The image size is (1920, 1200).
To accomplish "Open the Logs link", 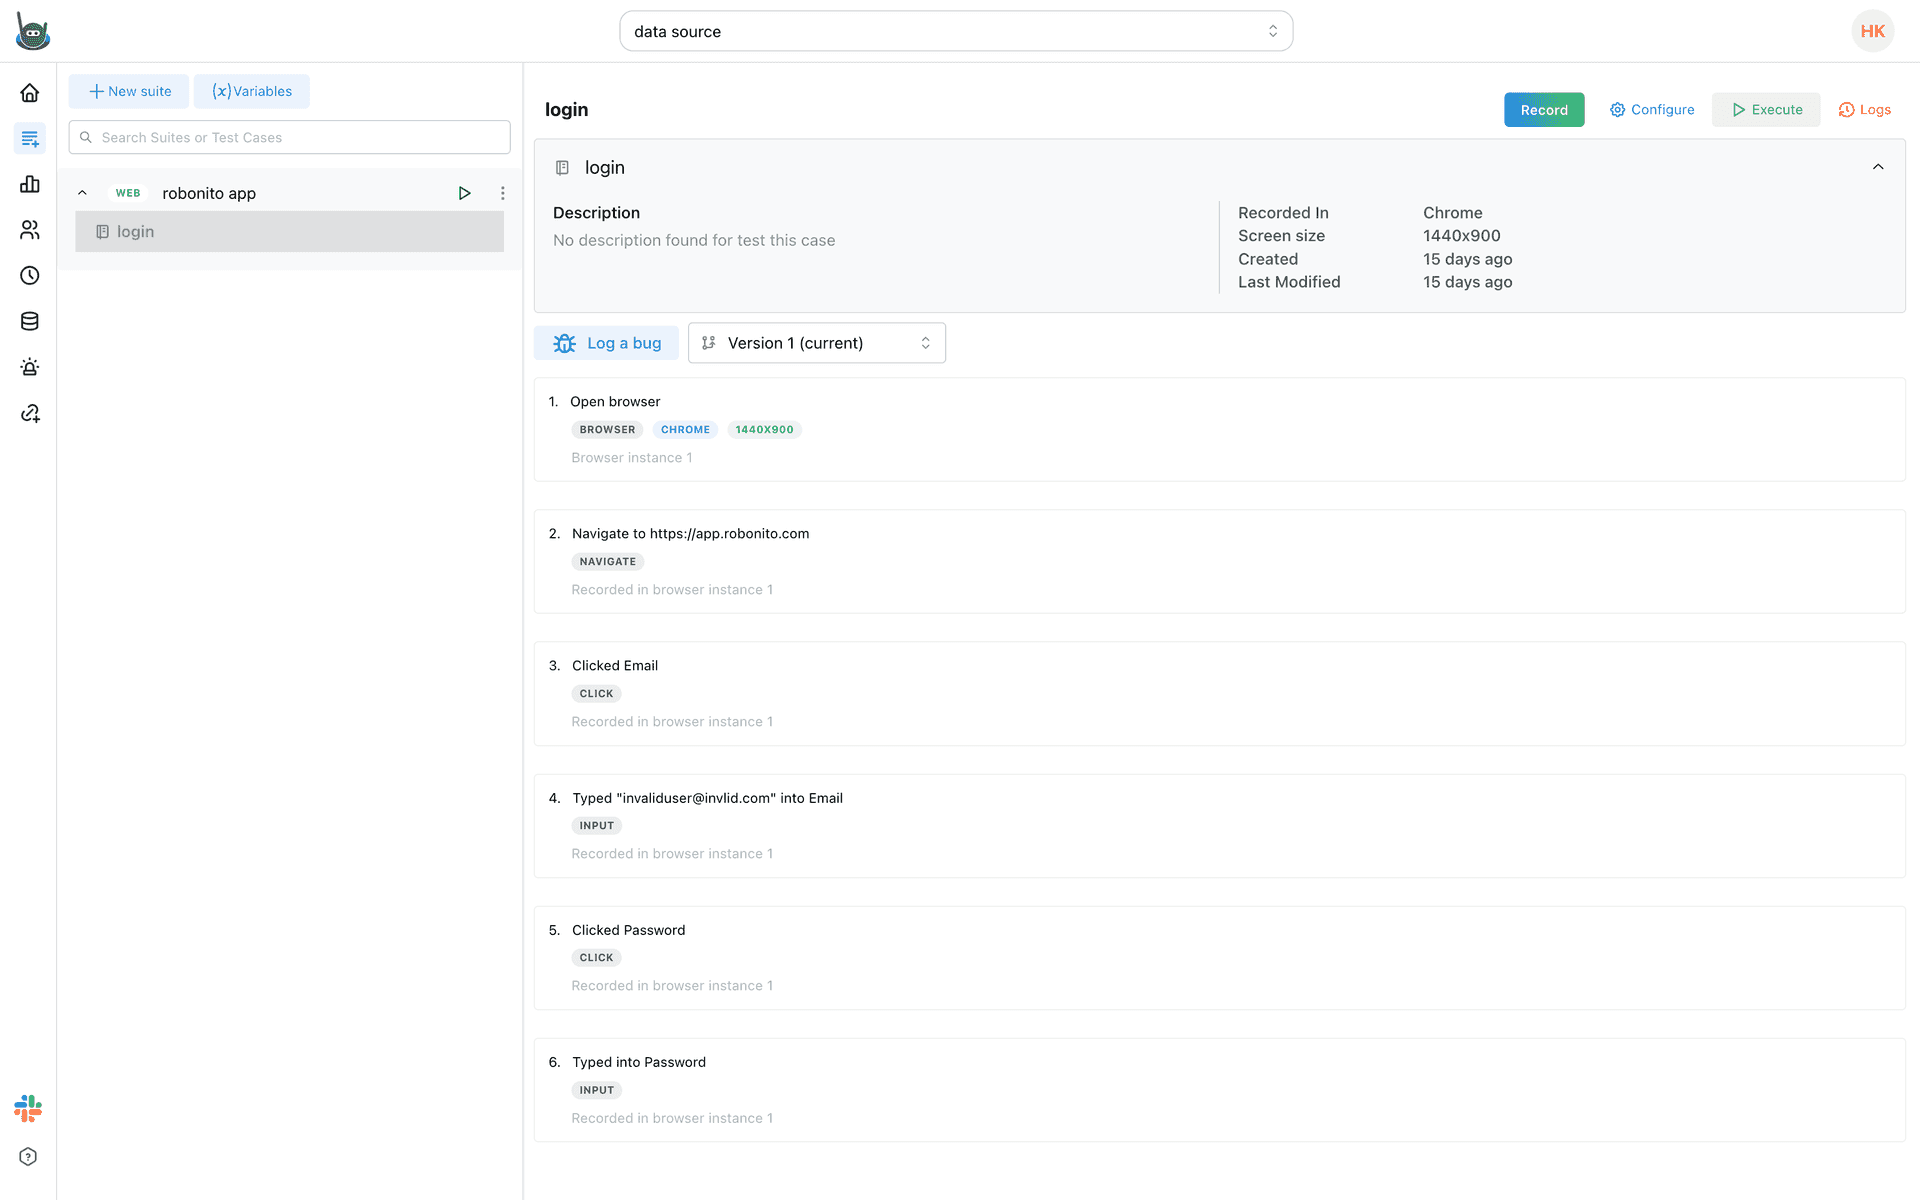I will coord(1865,110).
